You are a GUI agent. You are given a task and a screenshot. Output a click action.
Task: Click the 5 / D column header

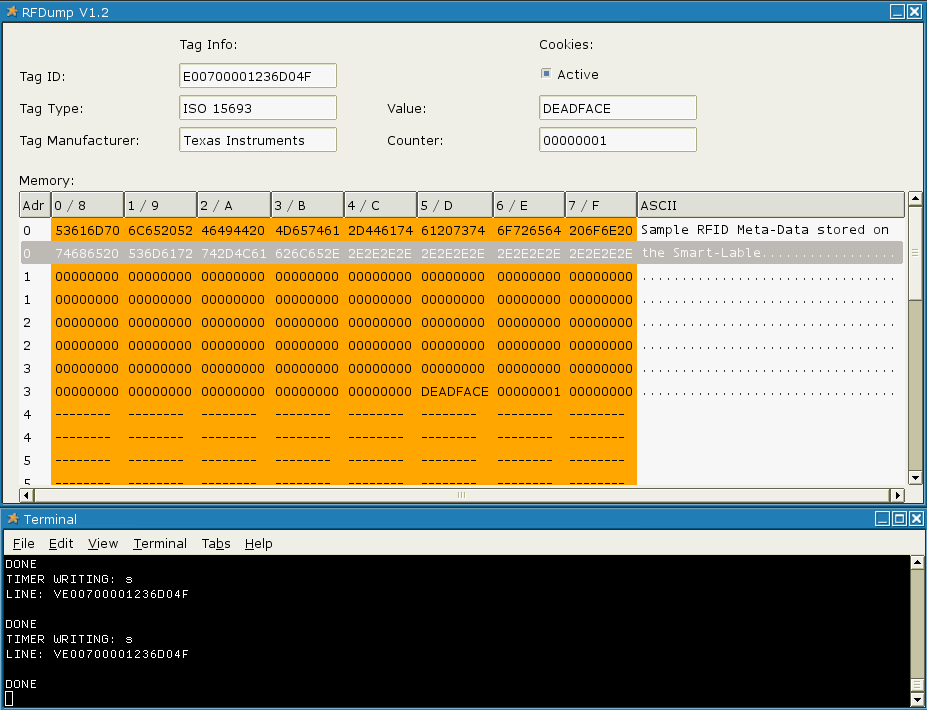coord(455,205)
